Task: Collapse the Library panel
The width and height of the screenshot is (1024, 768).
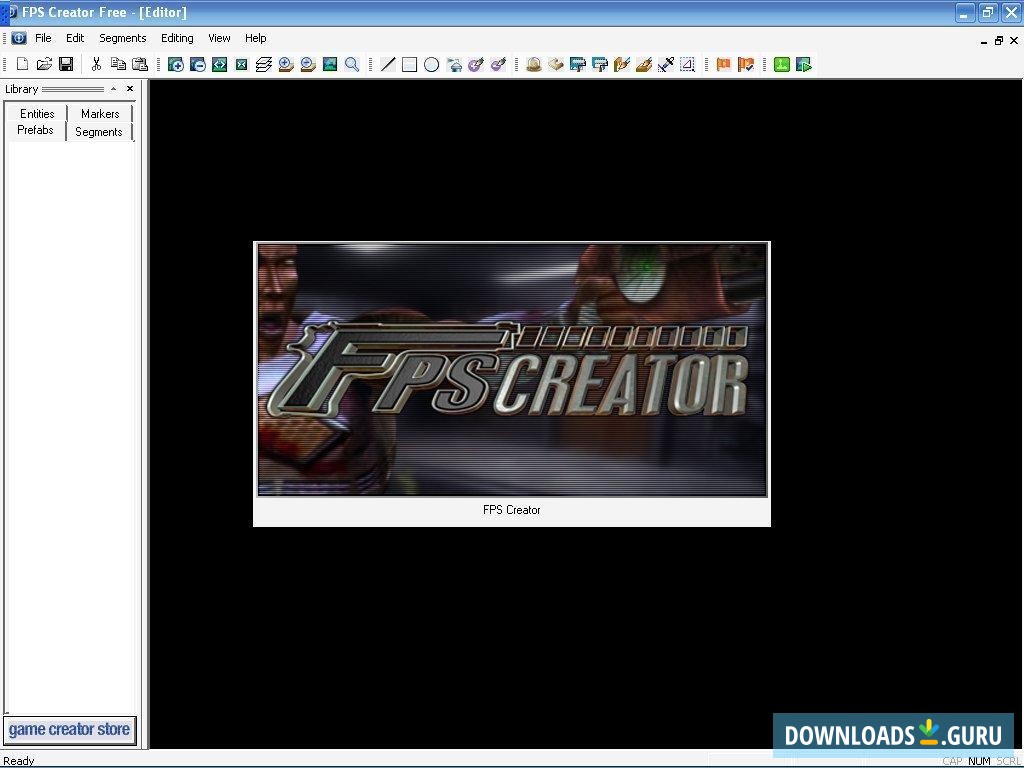Action: [x=113, y=88]
